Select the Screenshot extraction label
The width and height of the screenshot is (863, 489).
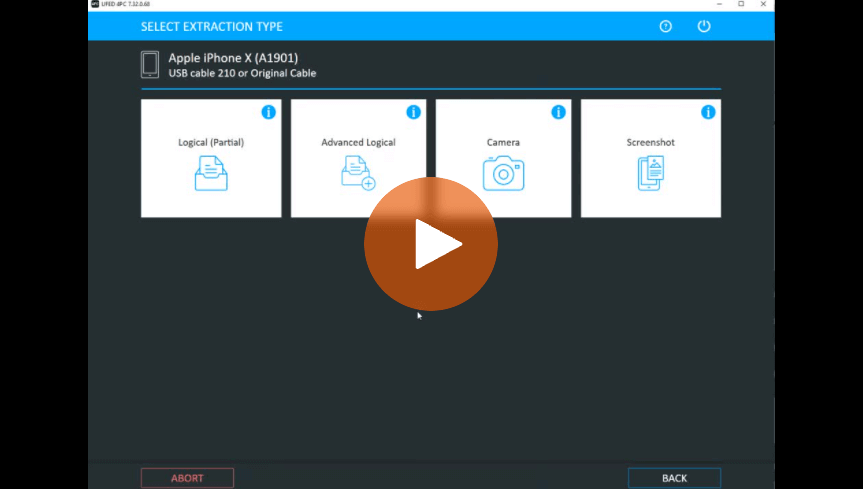pos(650,142)
